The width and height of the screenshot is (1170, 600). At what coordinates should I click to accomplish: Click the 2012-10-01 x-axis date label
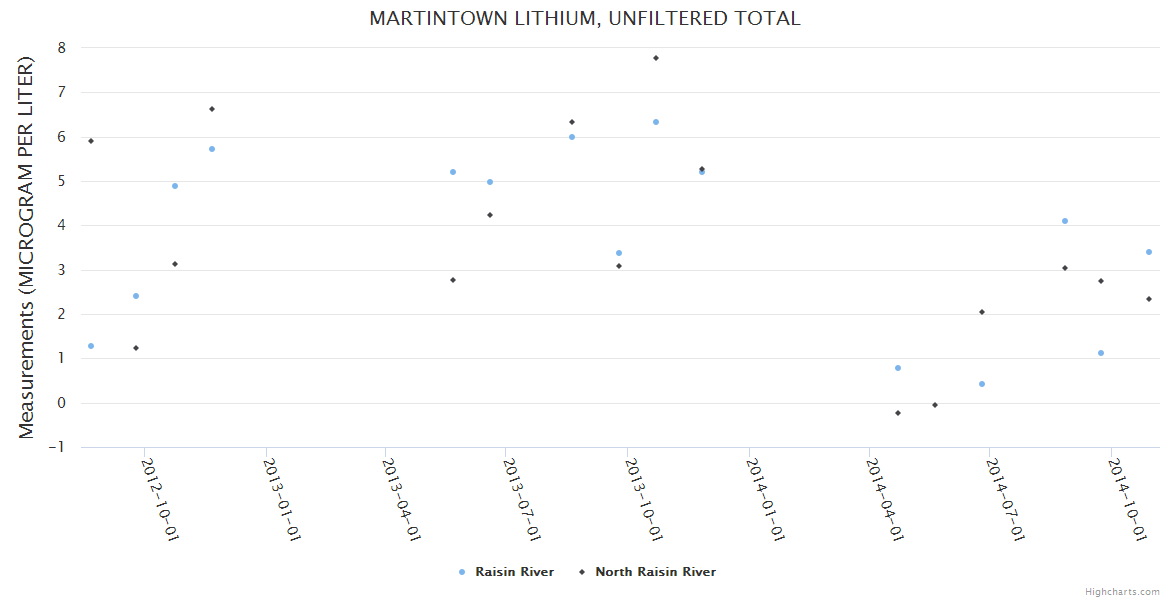(x=160, y=499)
